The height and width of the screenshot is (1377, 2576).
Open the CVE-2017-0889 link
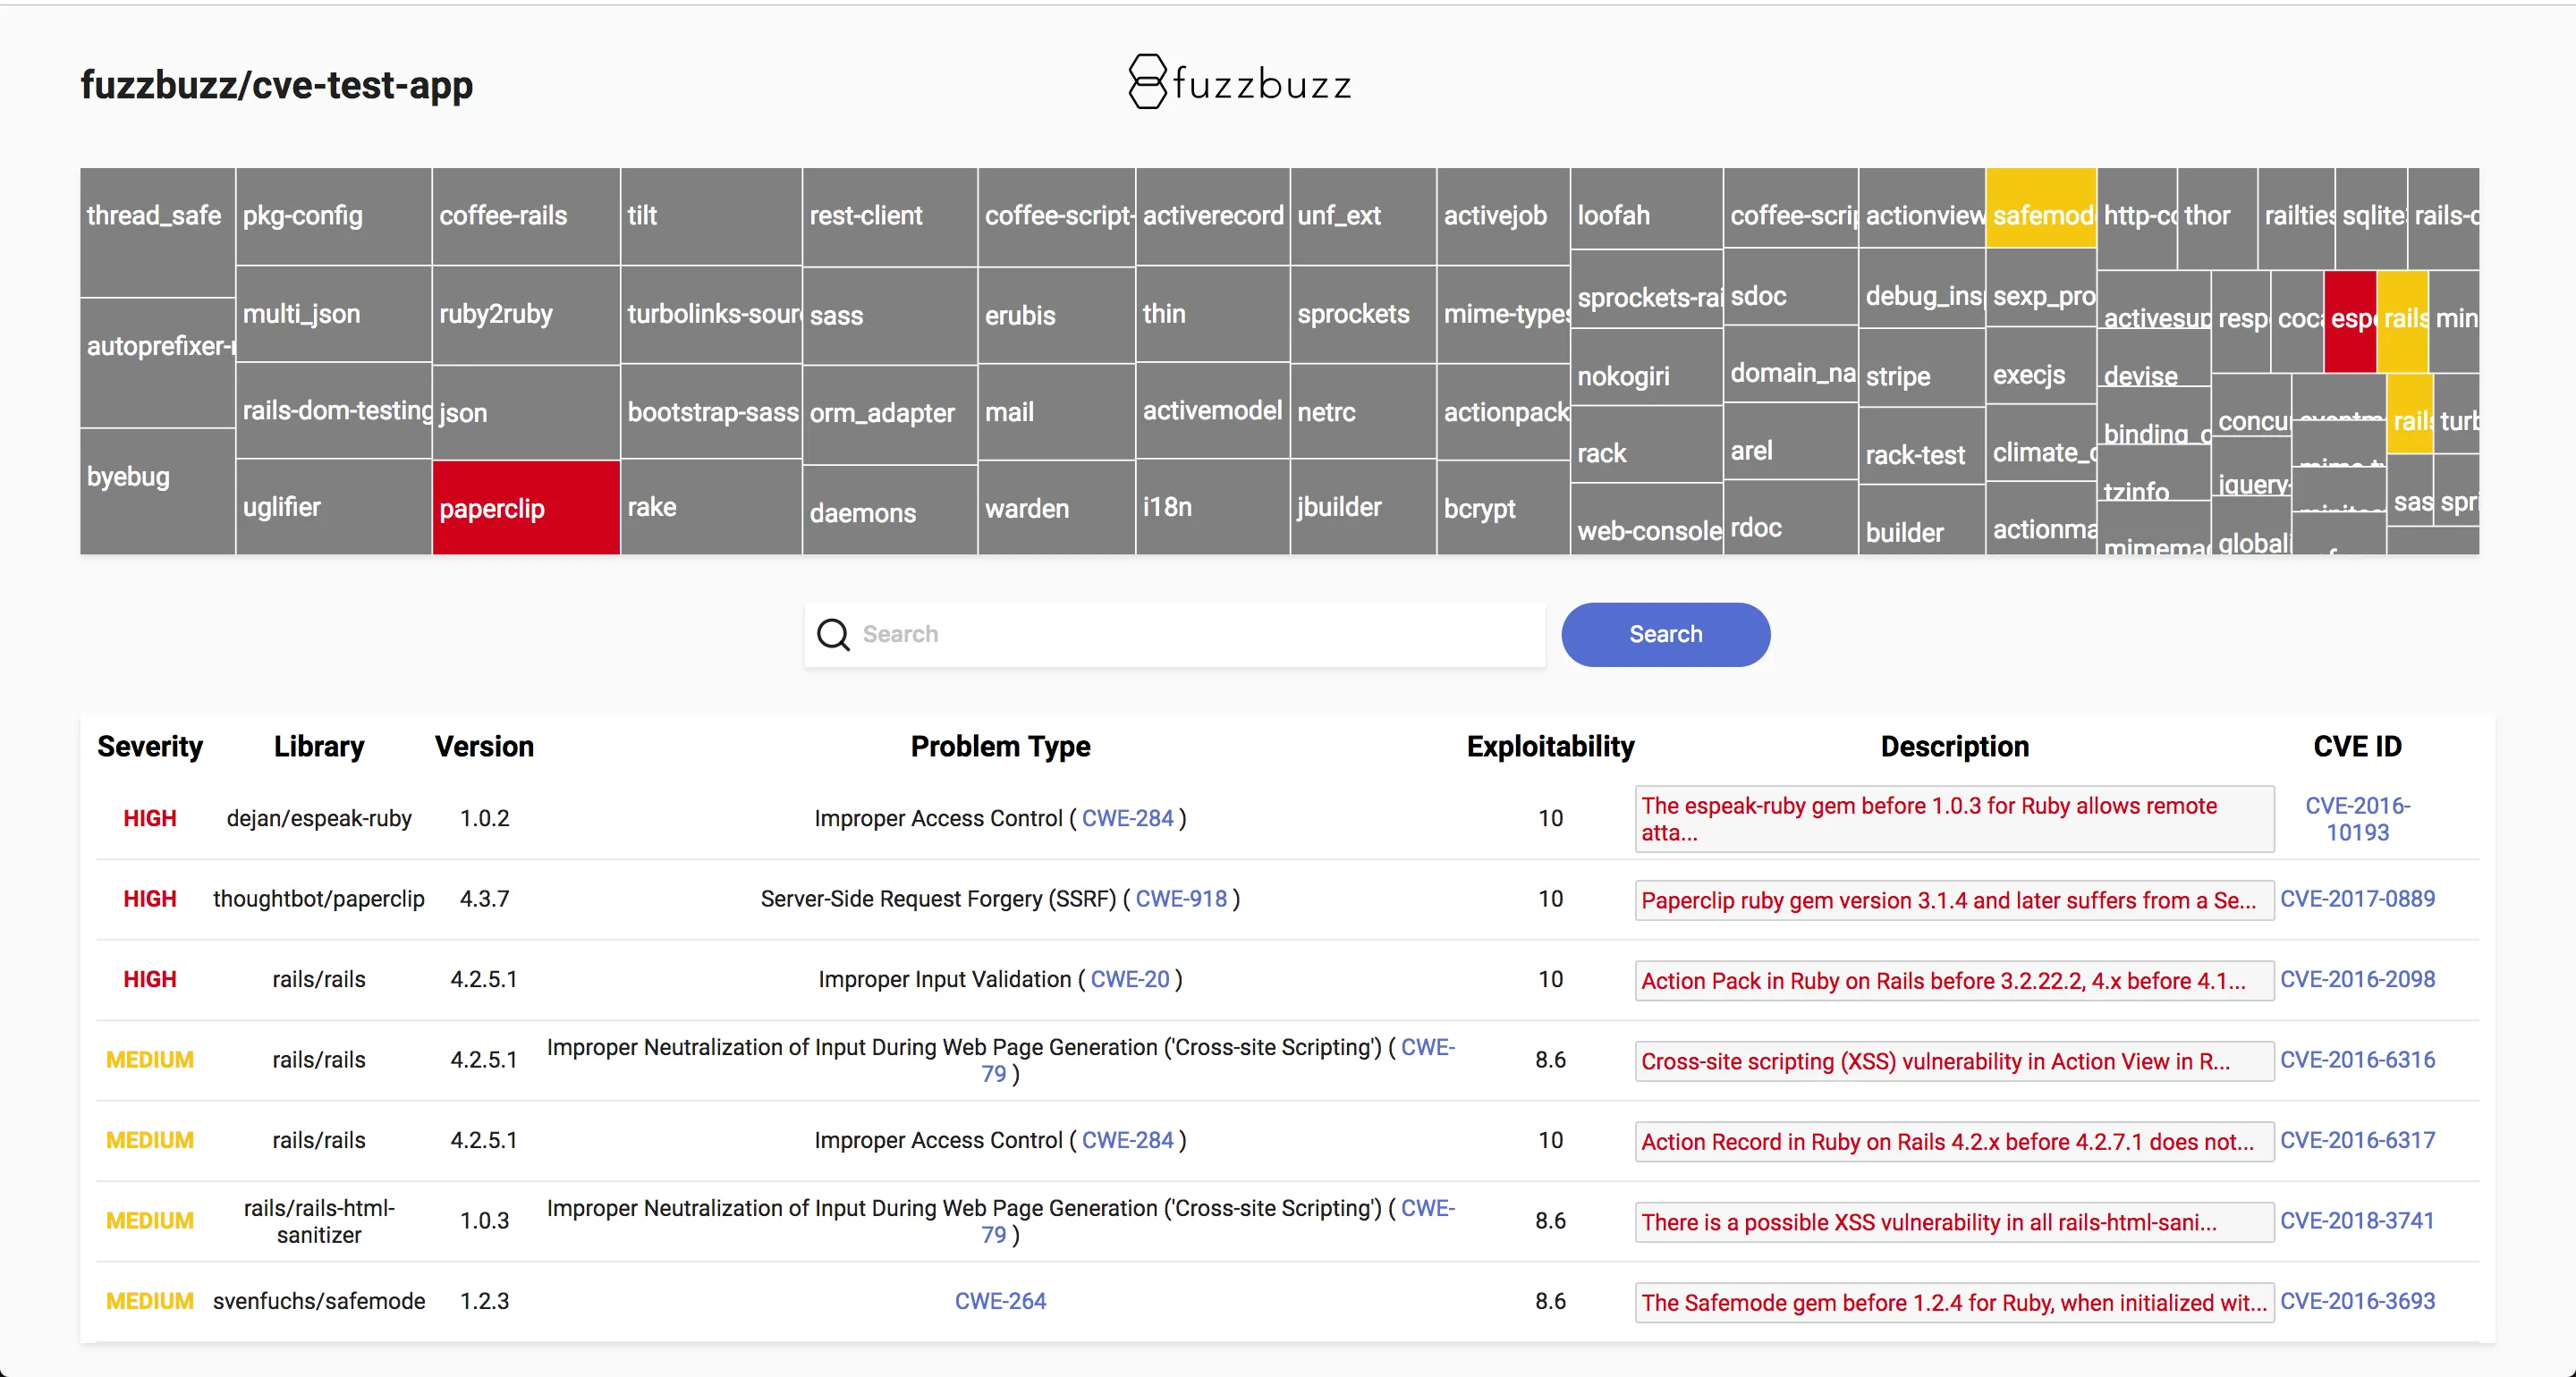pos(2357,899)
